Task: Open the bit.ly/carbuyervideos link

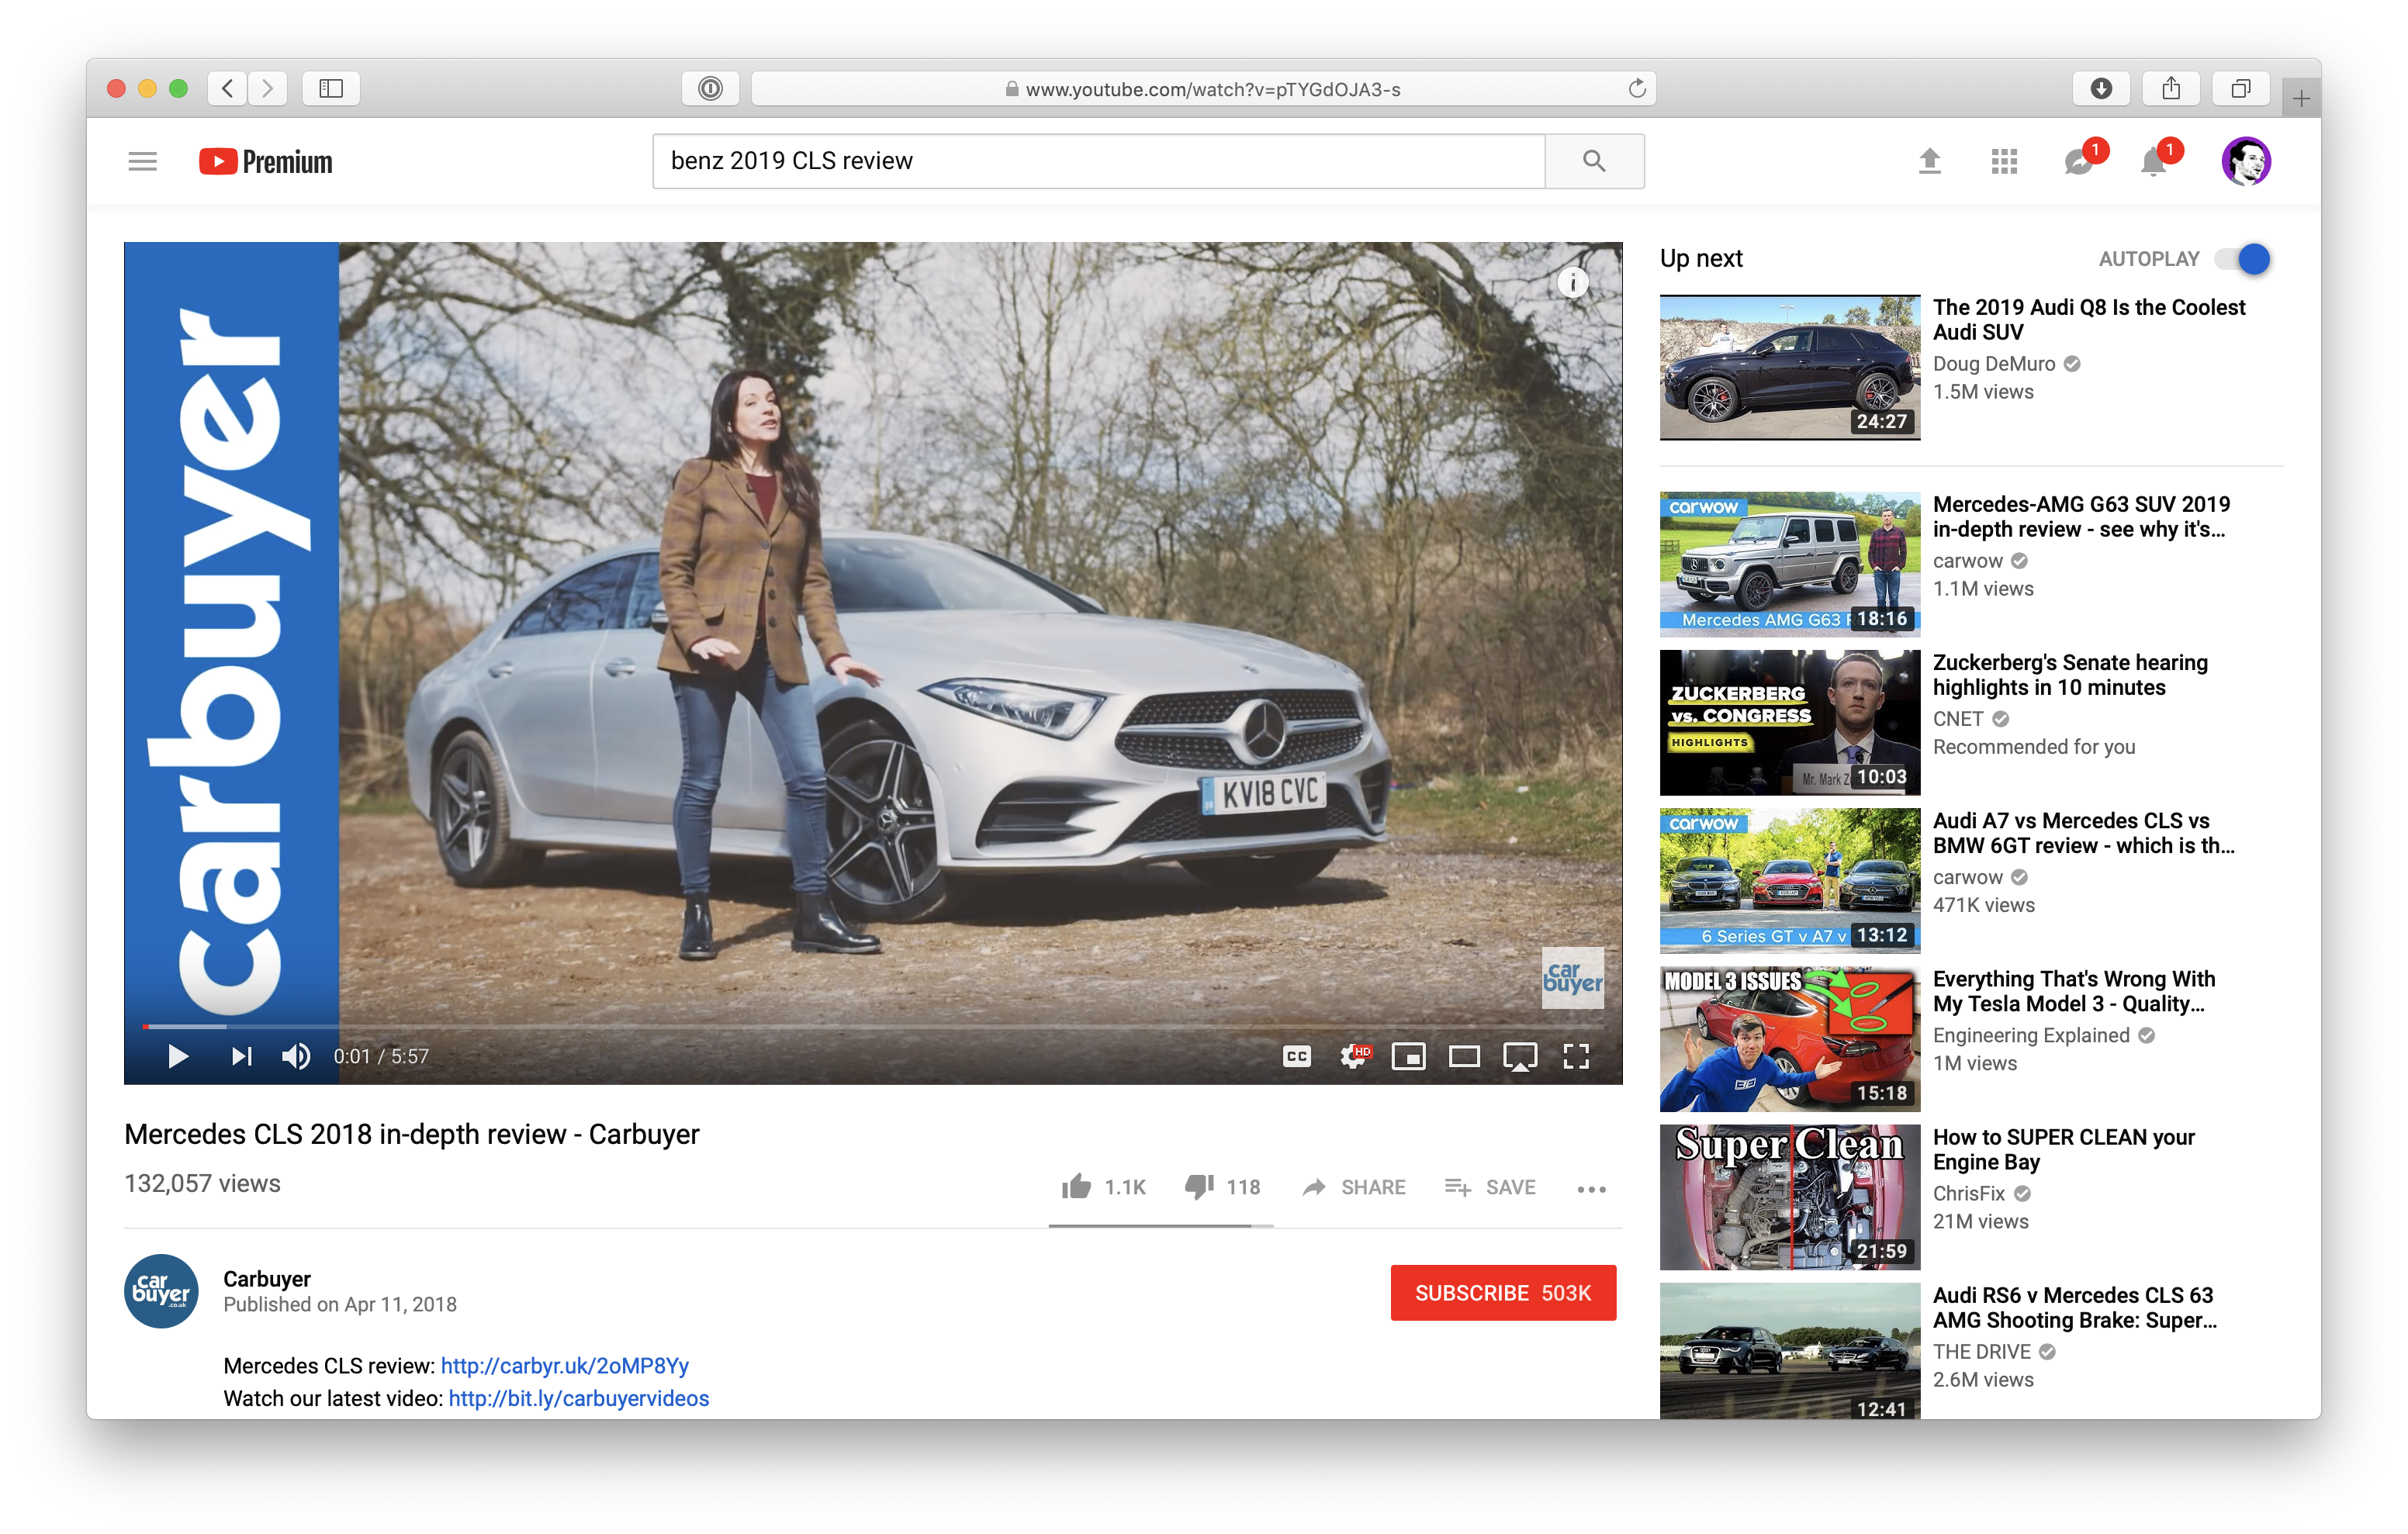Action: [x=579, y=1398]
